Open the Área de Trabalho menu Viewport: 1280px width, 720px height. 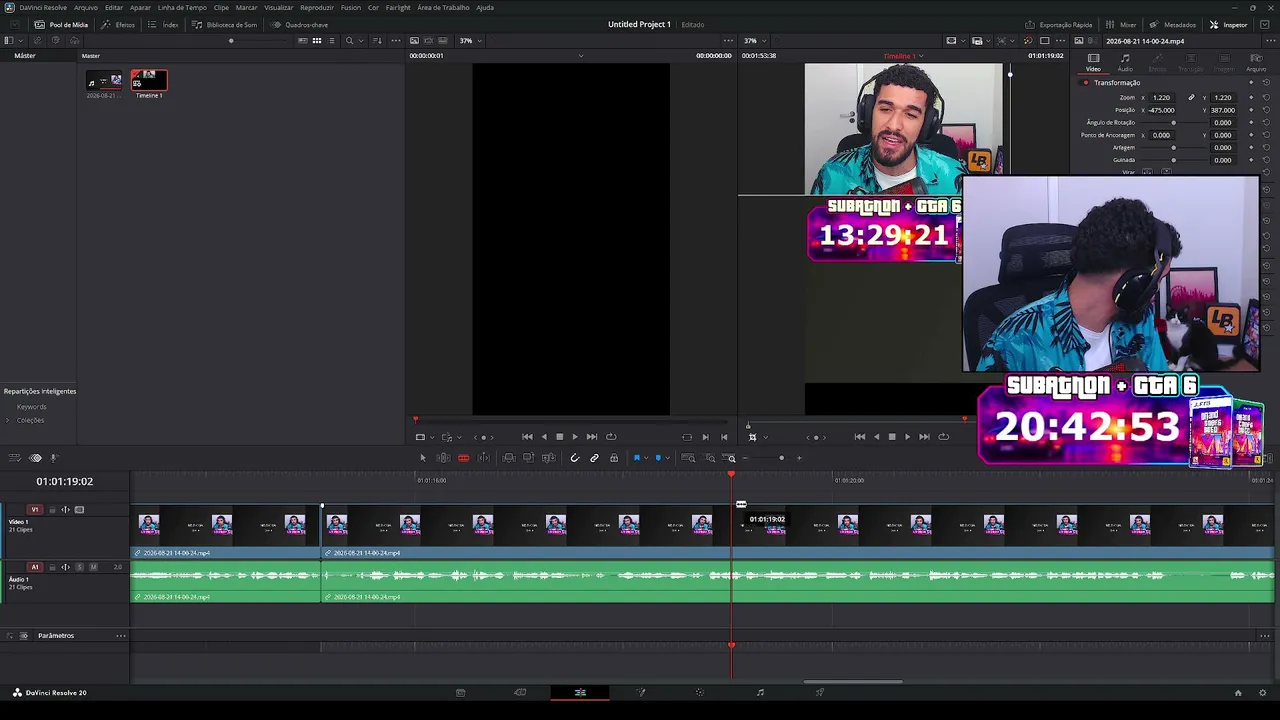pos(443,7)
